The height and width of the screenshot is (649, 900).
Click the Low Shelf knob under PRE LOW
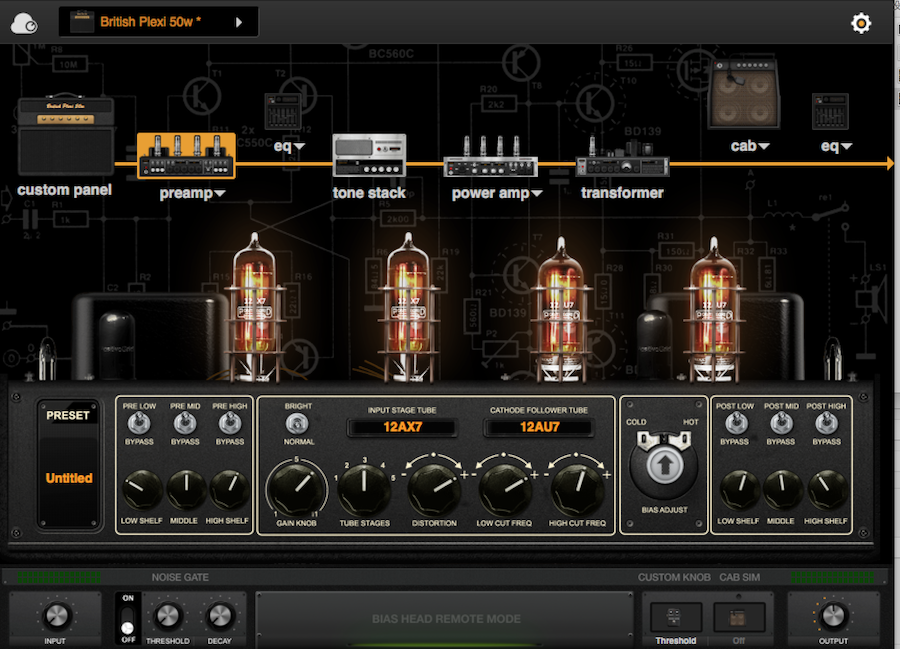pos(141,491)
